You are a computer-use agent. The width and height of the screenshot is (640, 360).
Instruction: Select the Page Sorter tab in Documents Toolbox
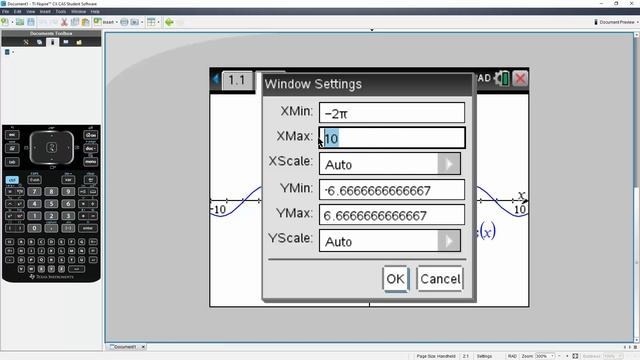click(x=39, y=42)
